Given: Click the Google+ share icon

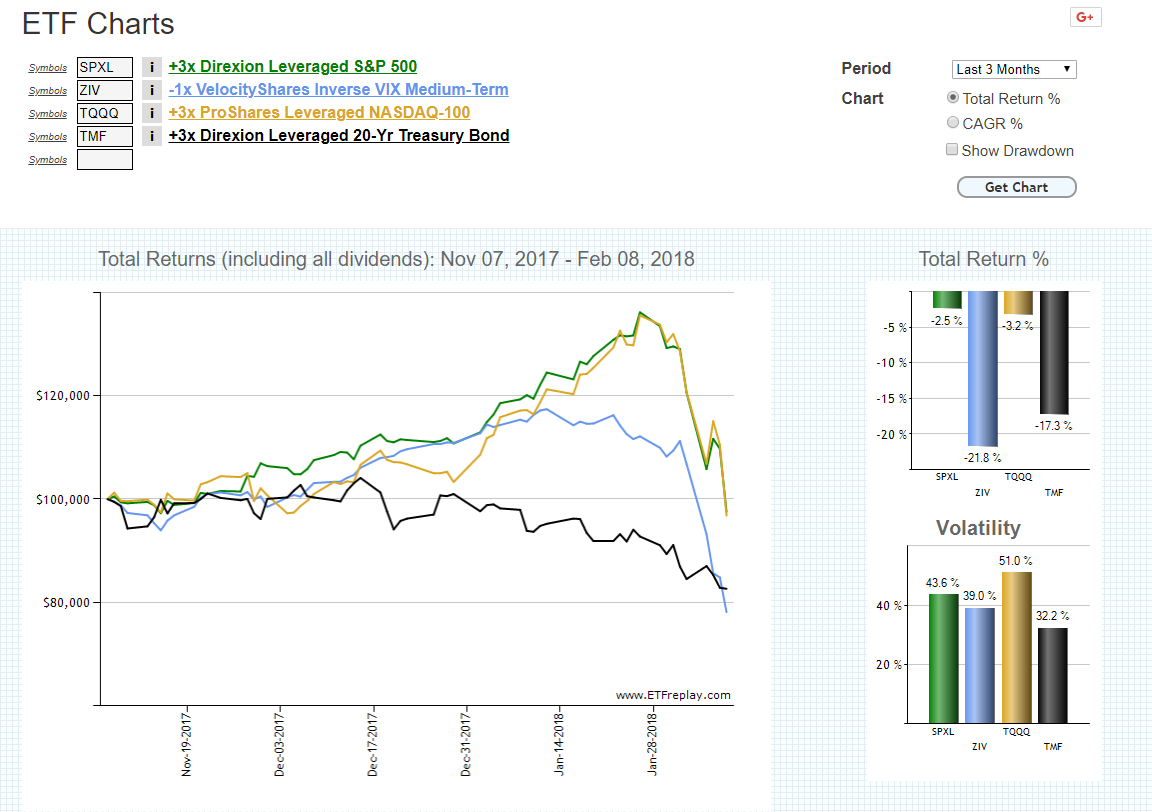Looking at the screenshot, I should (1085, 18).
